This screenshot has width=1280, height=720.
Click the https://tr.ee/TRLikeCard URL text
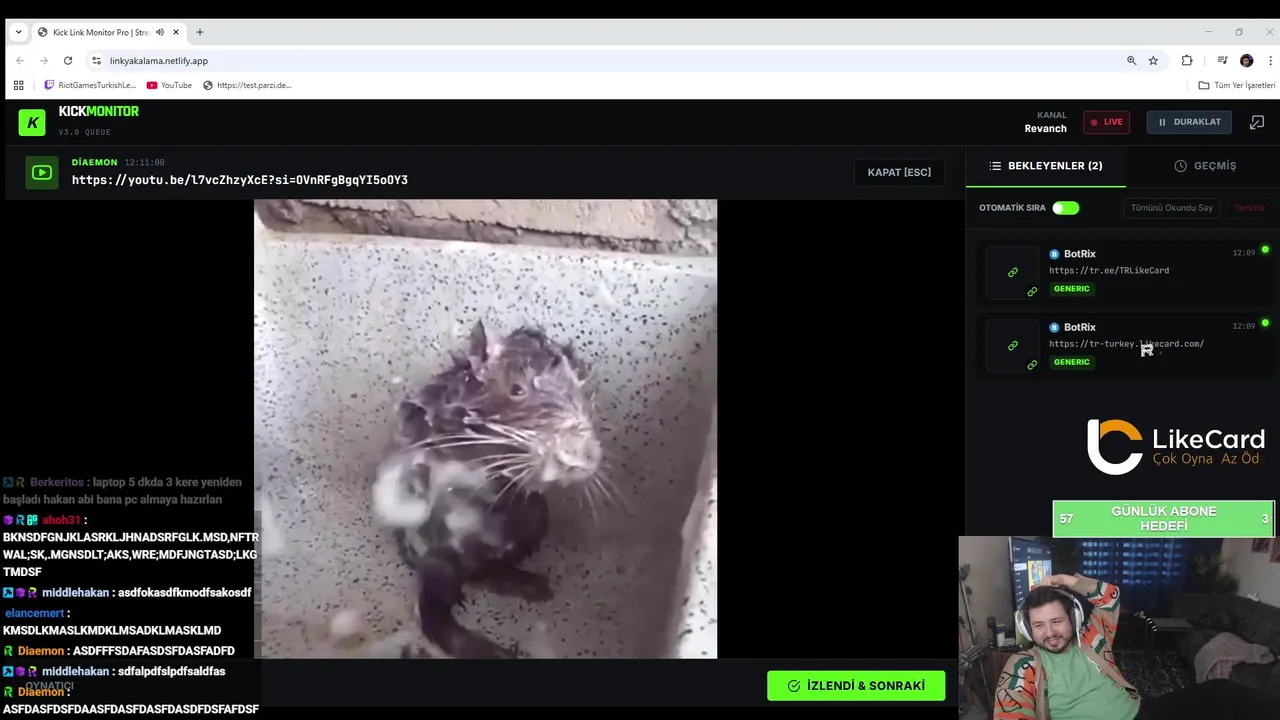[1109, 270]
